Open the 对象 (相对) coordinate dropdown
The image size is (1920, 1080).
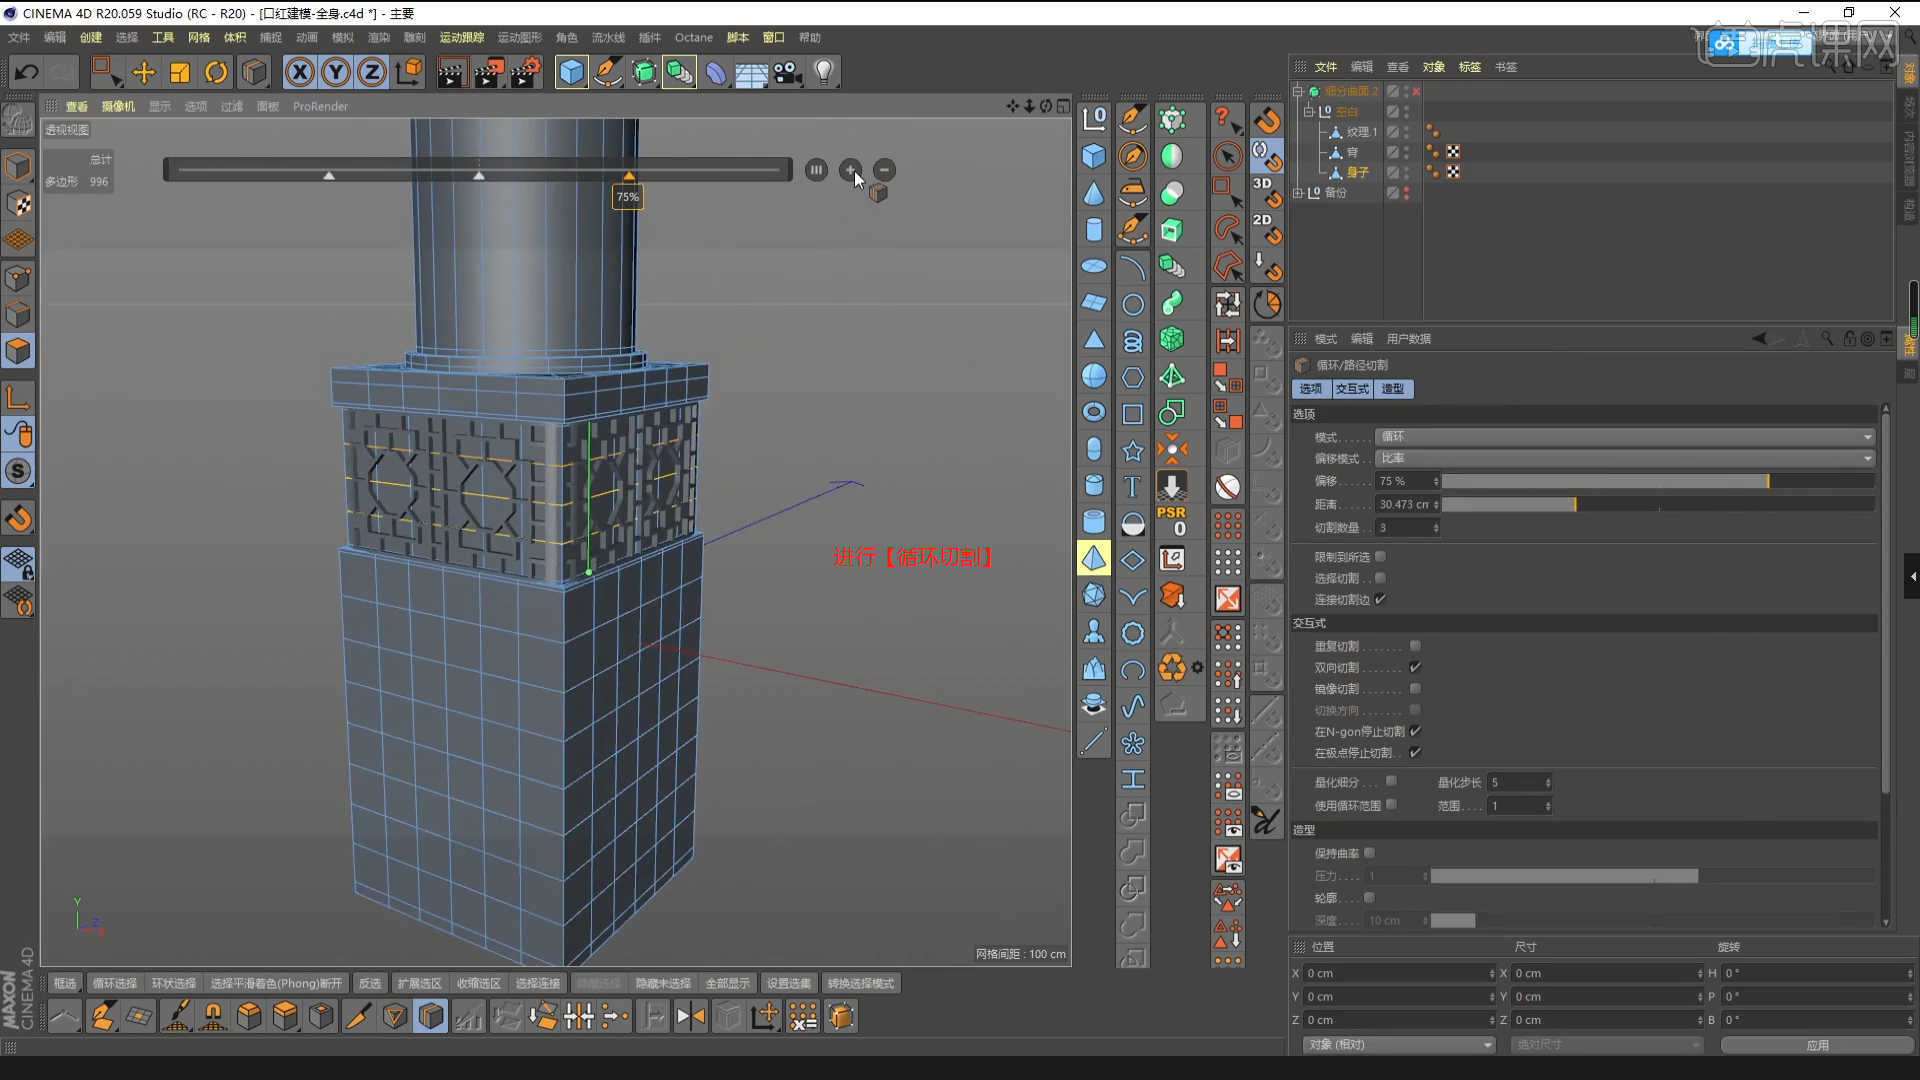click(1399, 1044)
